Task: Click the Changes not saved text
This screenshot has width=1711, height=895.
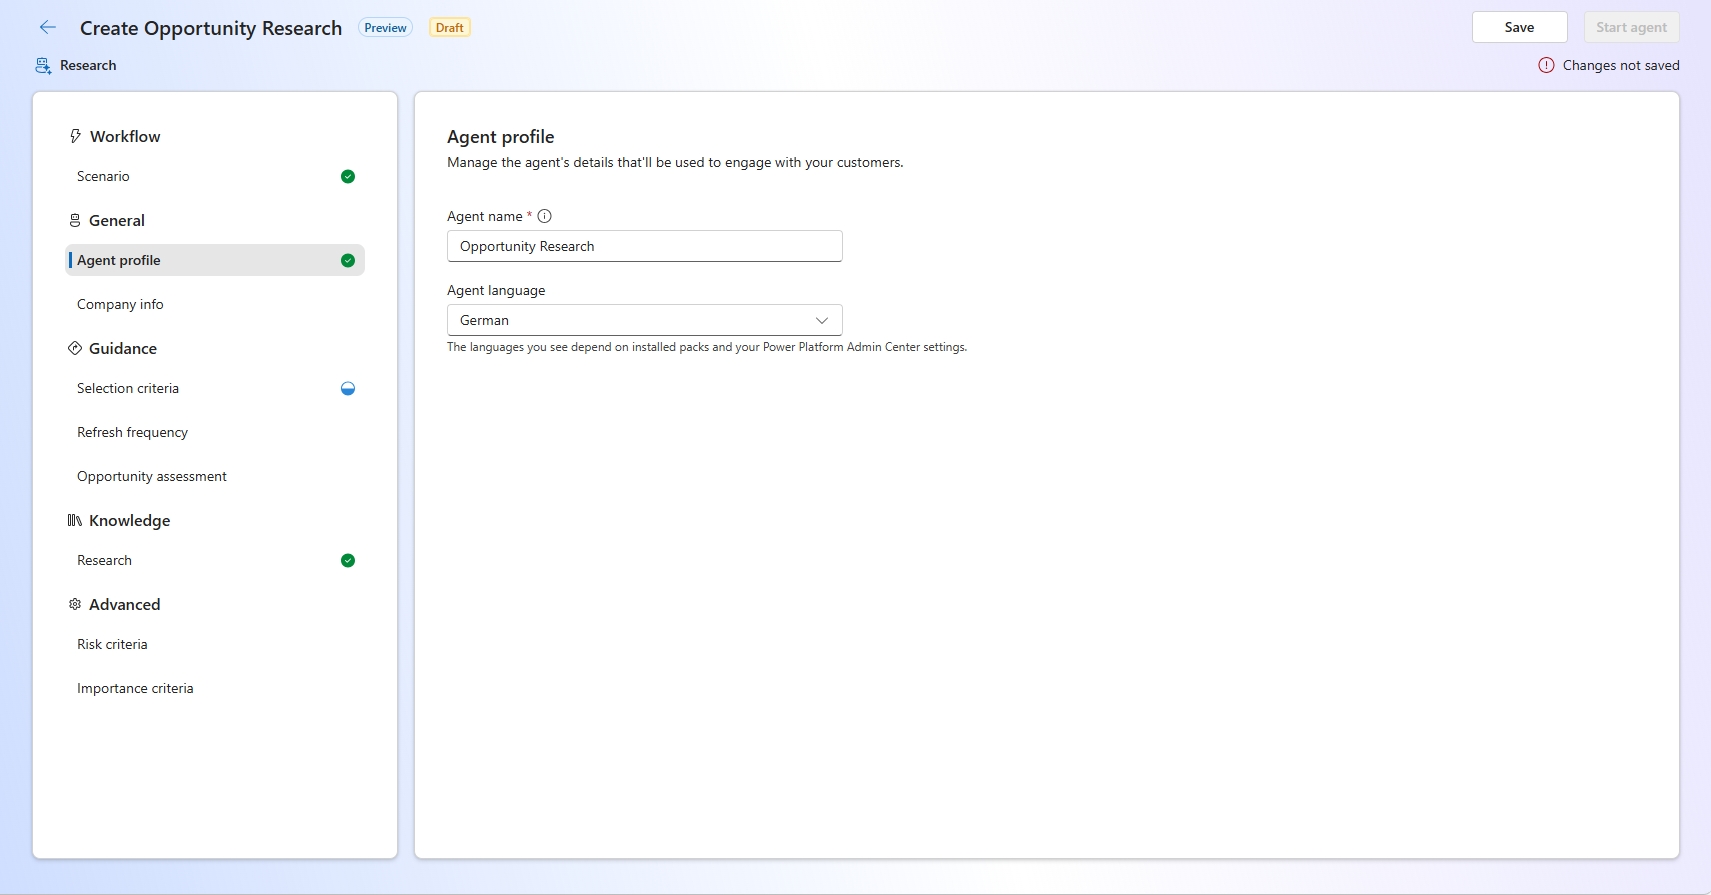Action: (1621, 65)
